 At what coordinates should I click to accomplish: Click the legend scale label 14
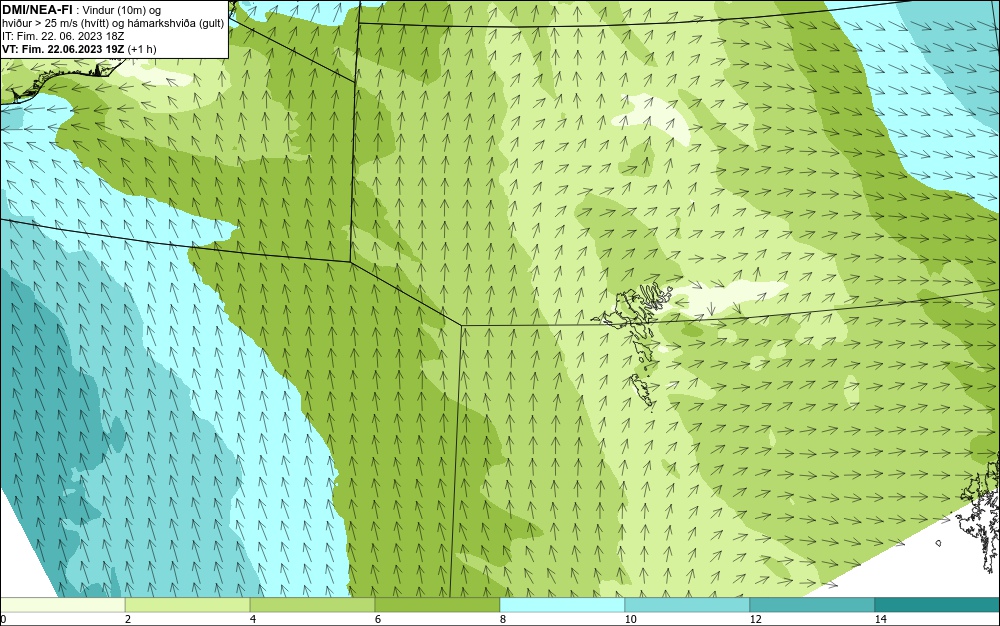(880, 620)
